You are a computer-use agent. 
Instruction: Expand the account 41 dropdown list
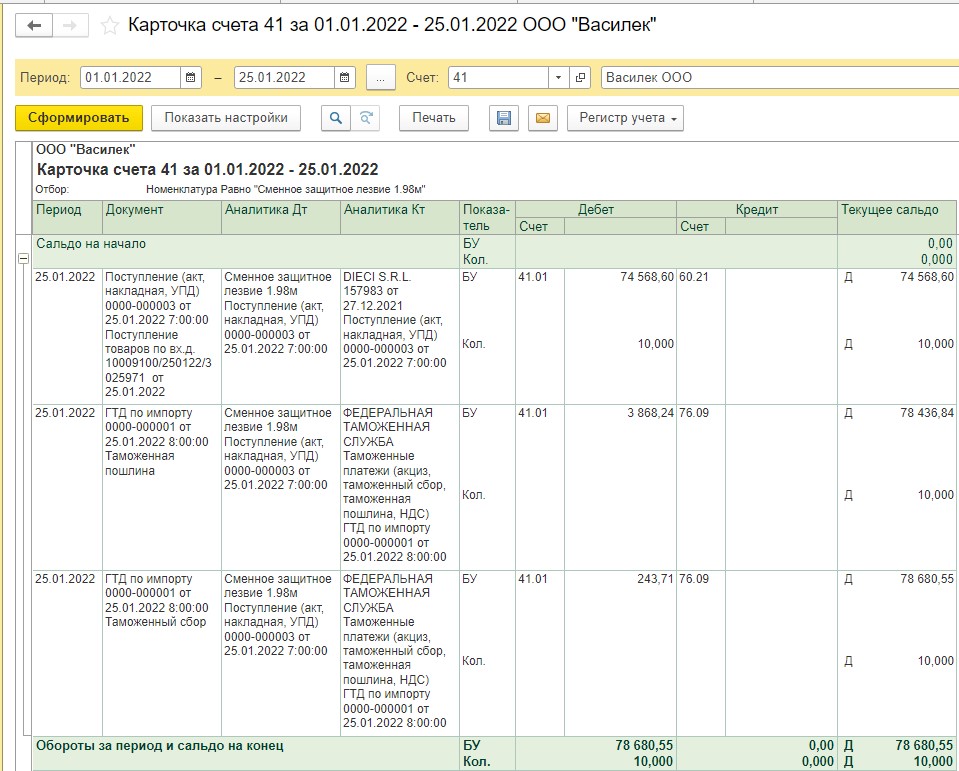558,78
